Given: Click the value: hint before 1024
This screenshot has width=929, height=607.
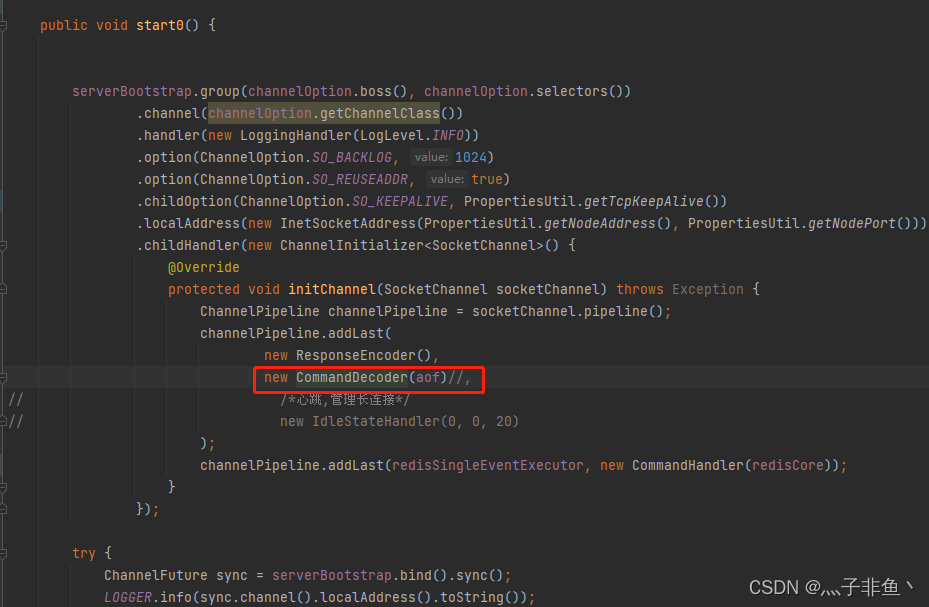Looking at the screenshot, I should [431, 157].
